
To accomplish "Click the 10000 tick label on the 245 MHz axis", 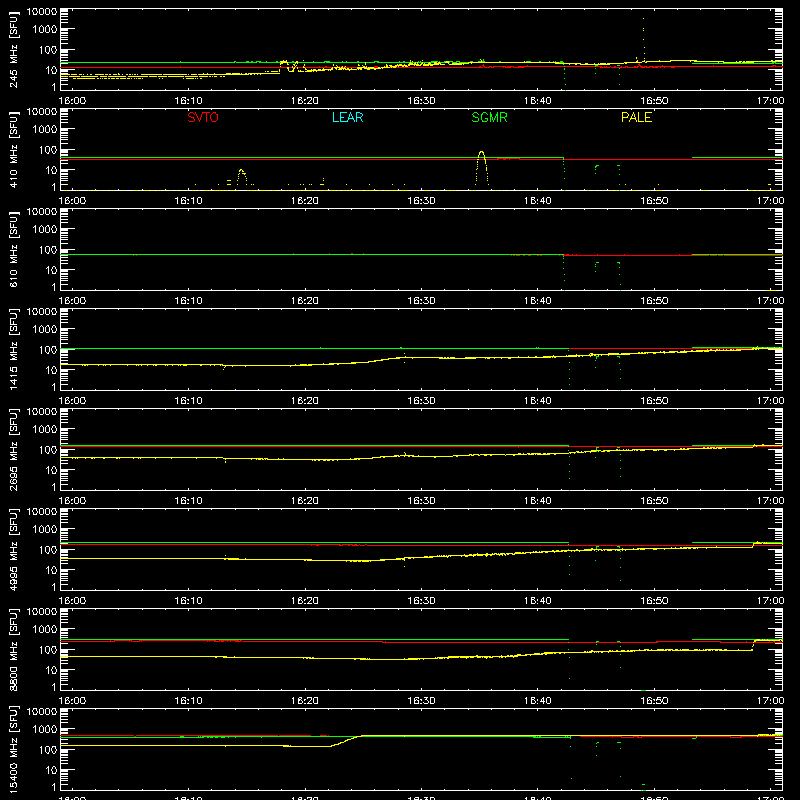I will point(42,12).
